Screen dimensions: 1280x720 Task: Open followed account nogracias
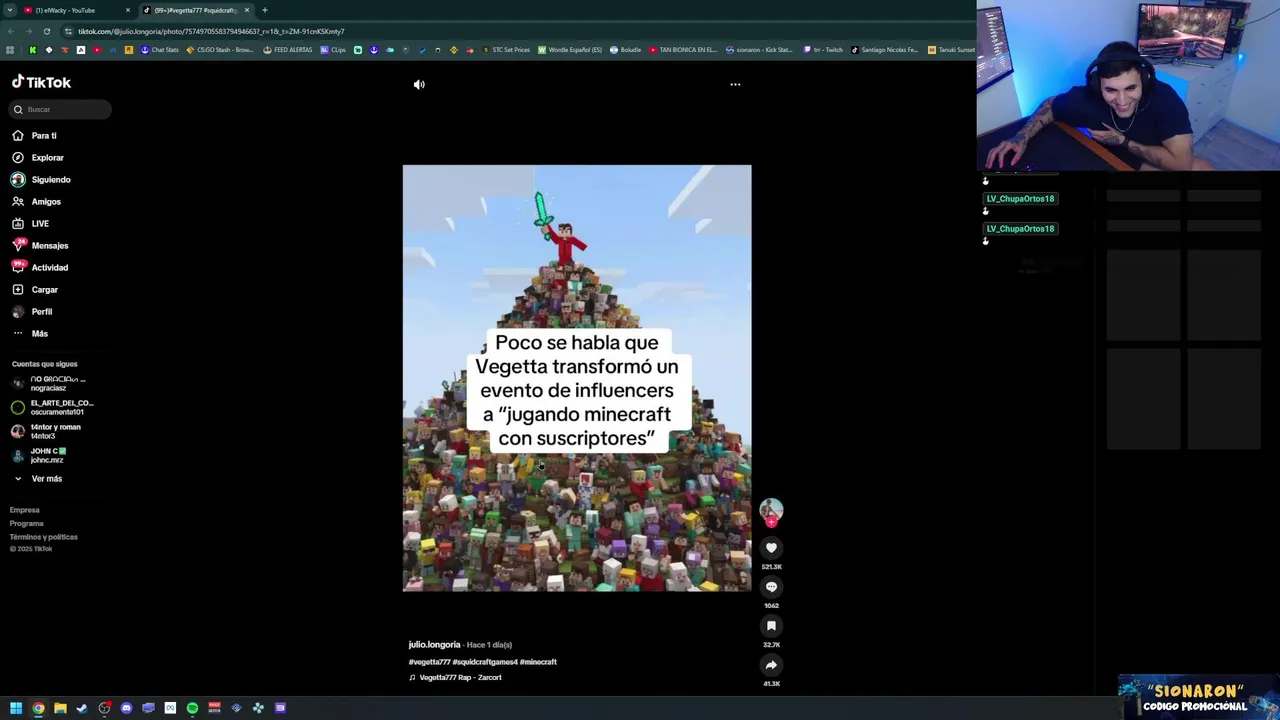(x=49, y=383)
